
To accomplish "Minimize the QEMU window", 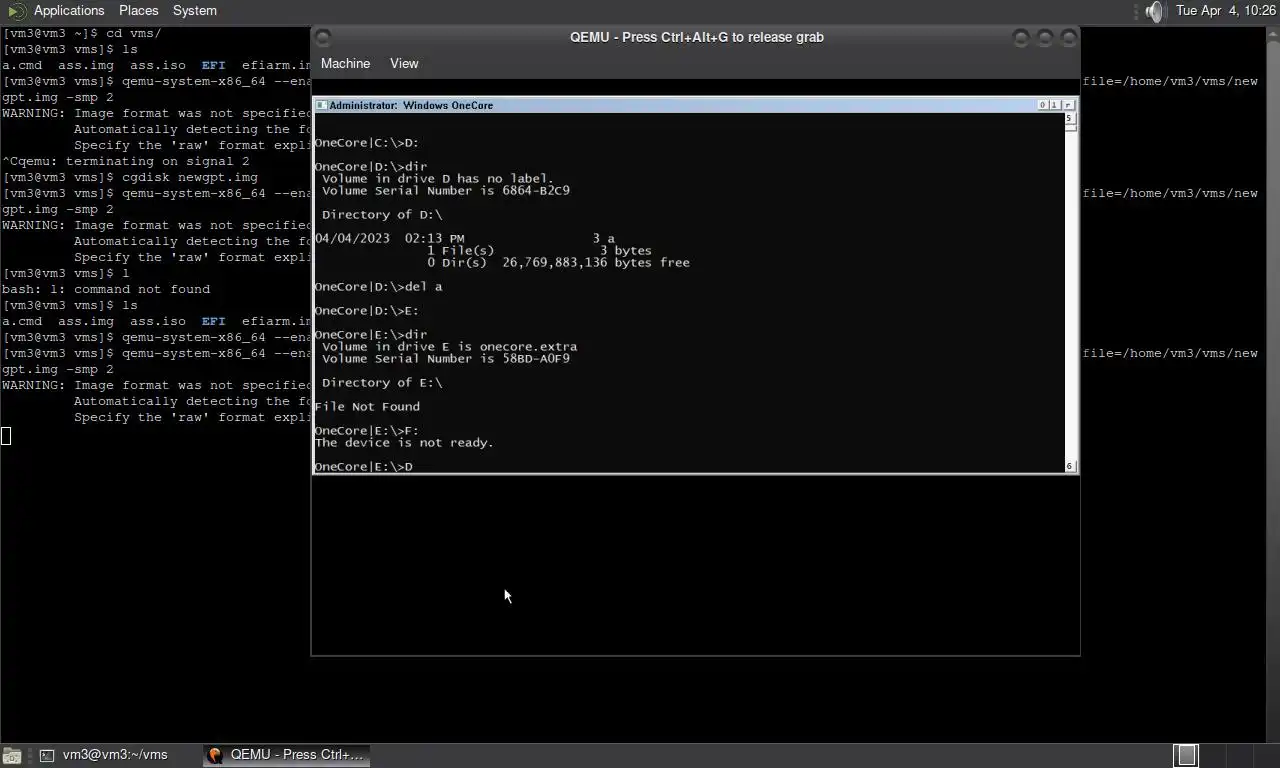I will coord(1021,38).
